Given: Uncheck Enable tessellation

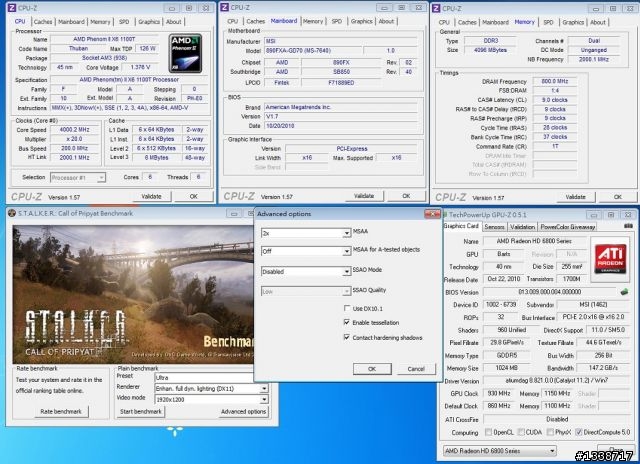Looking at the screenshot, I should tap(347, 322).
